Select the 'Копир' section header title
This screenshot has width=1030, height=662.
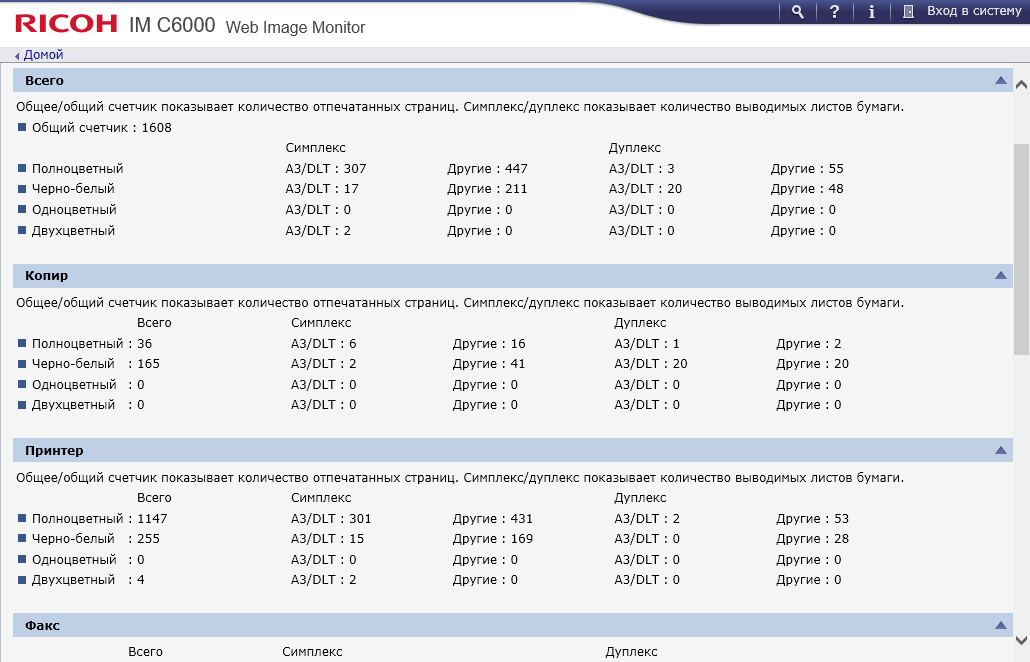pos(46,275)
